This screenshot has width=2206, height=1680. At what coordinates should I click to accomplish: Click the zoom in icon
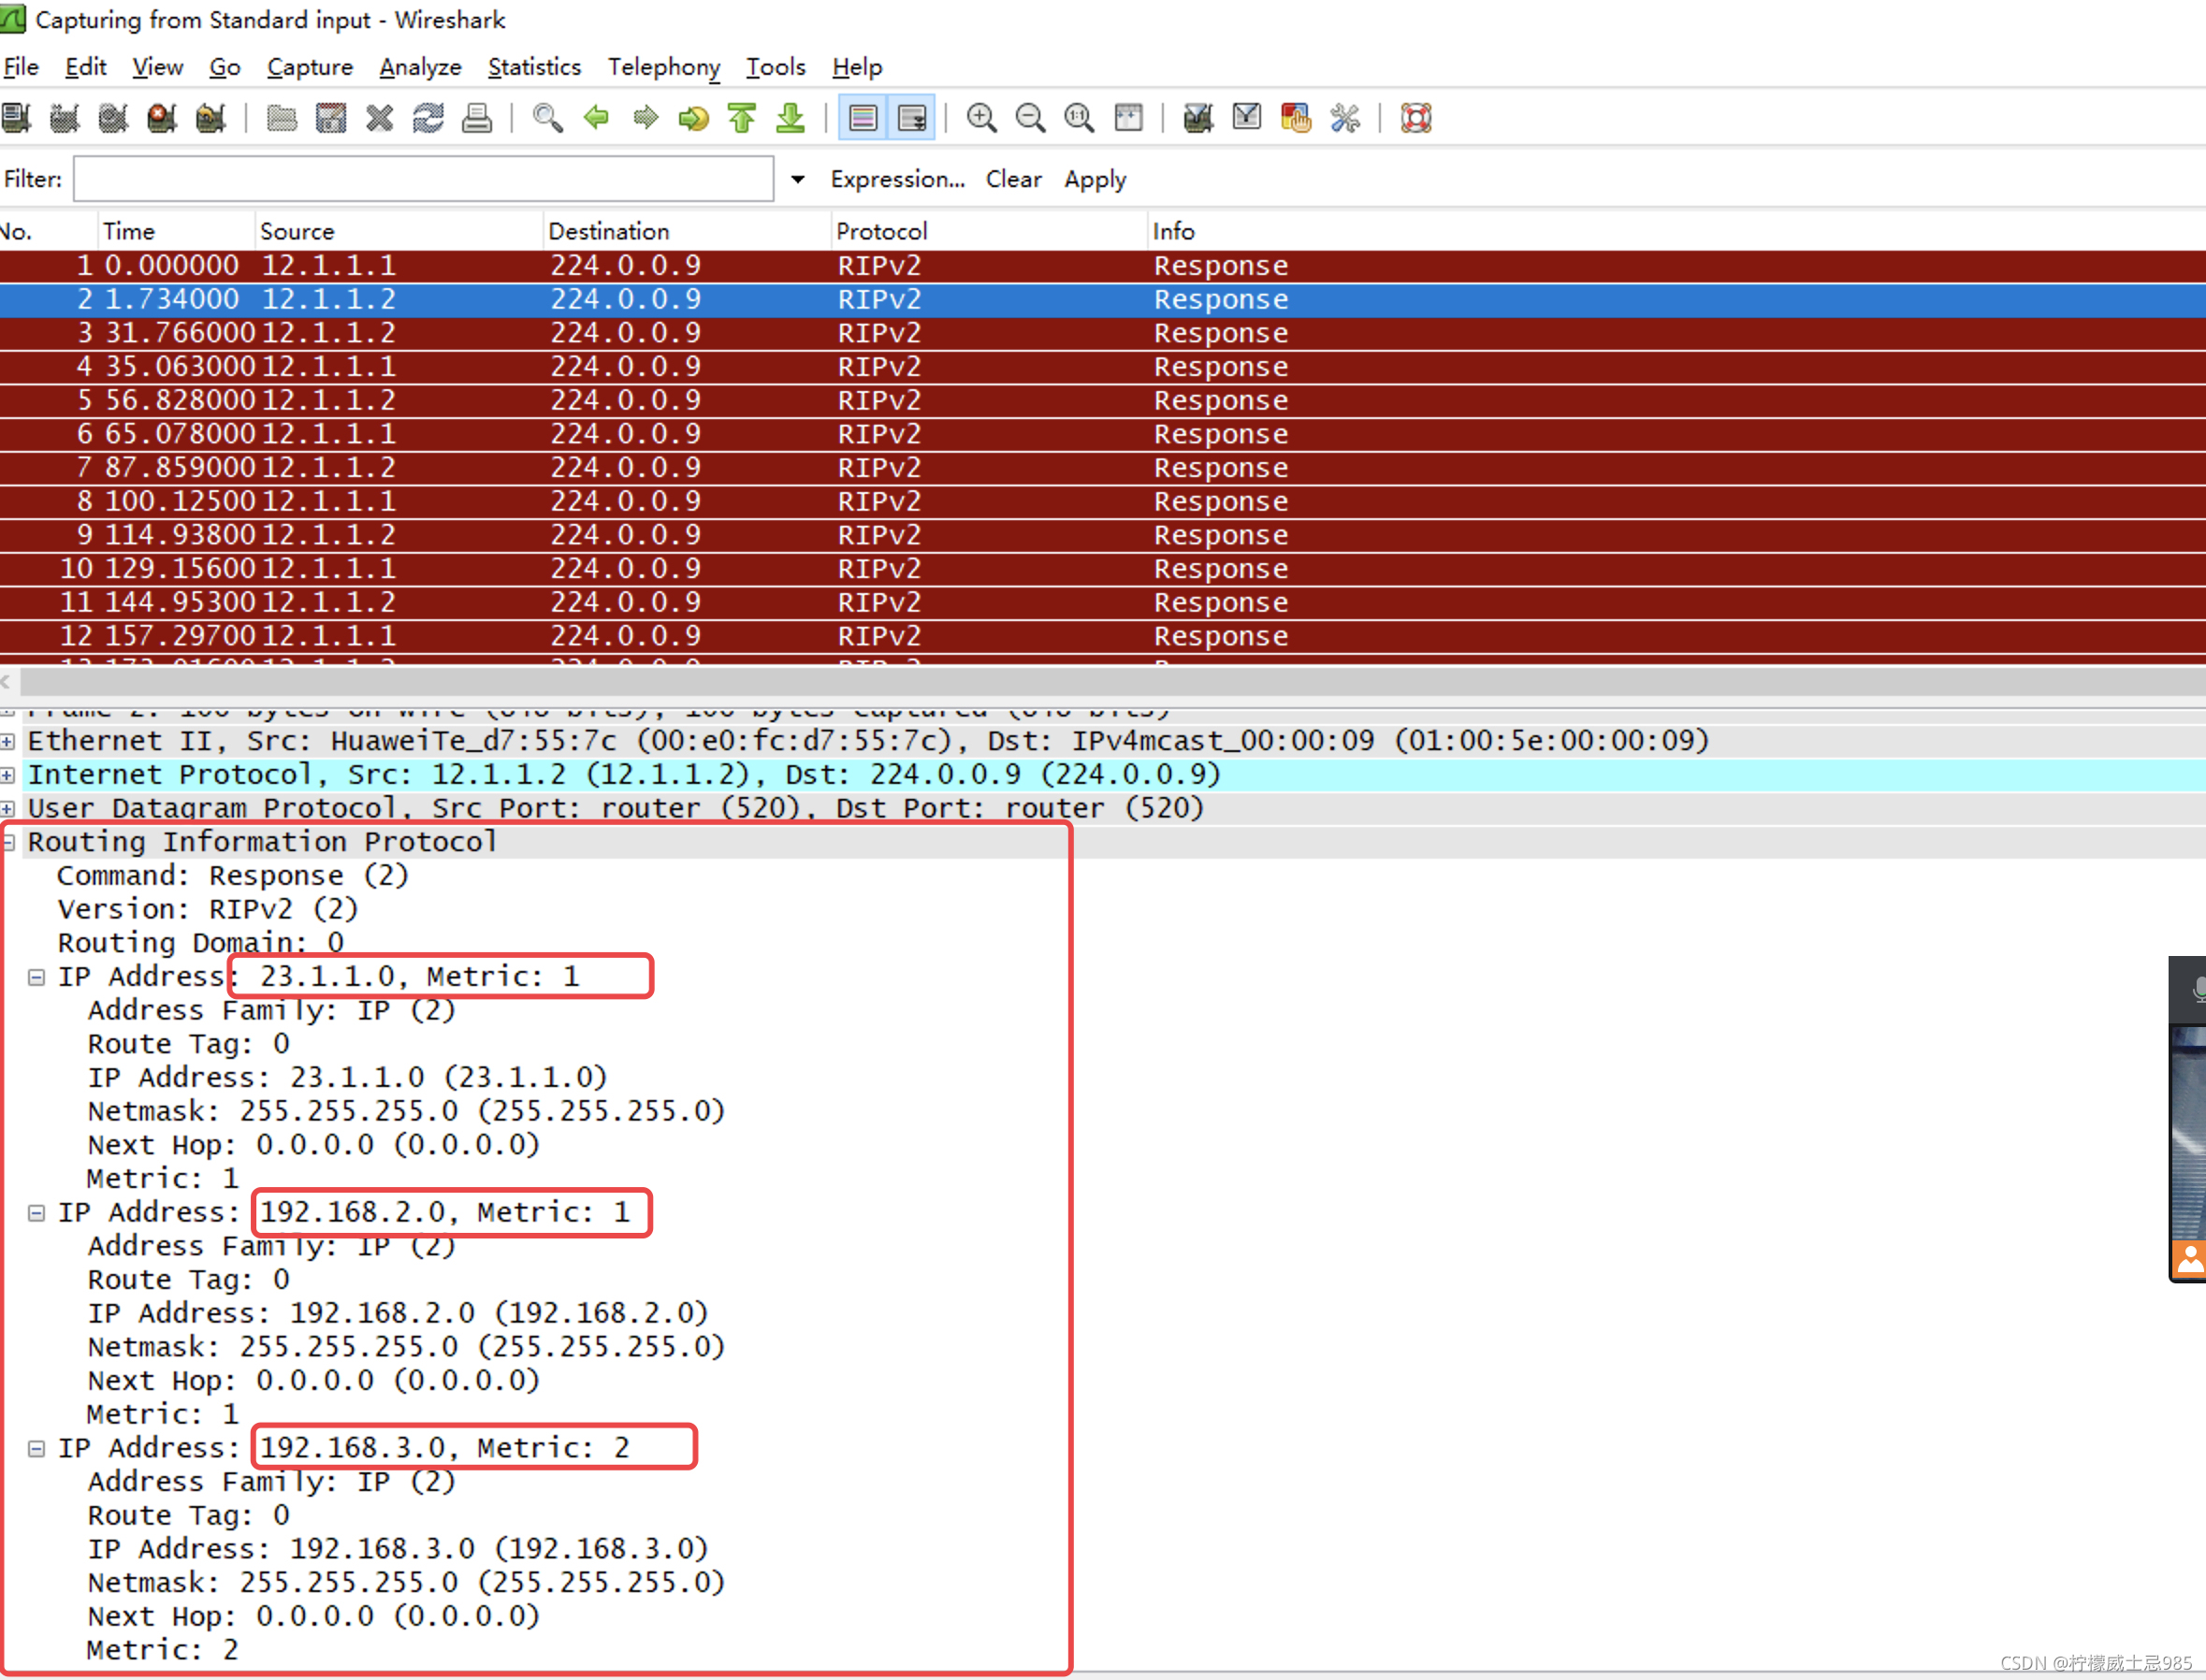coord(981,118)
